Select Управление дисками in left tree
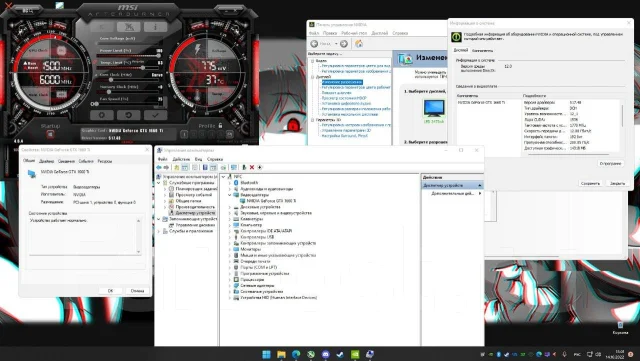640x361 pixels. (195, 225)
